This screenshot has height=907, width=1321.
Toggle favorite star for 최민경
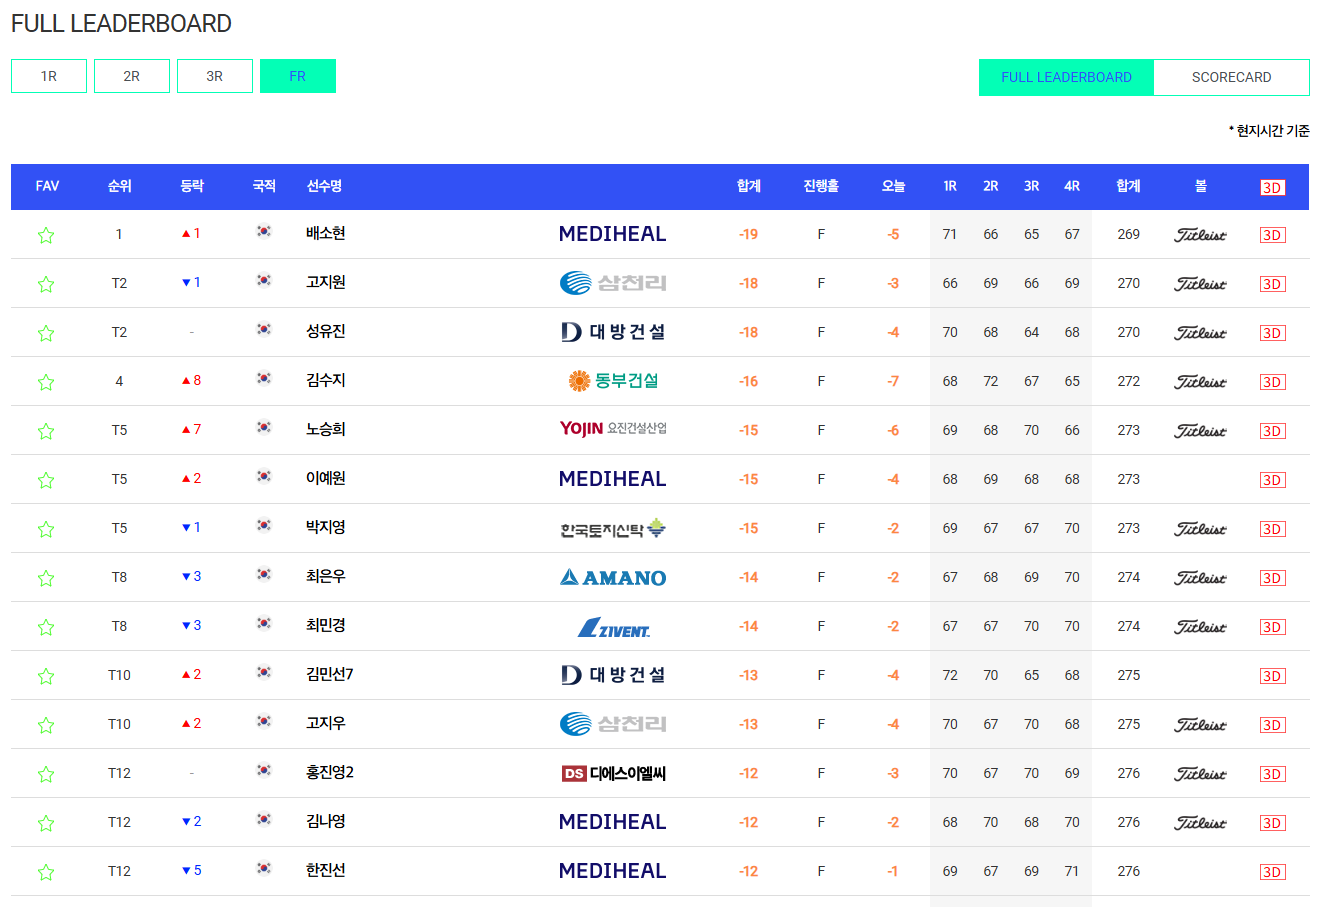coord(46,627)
